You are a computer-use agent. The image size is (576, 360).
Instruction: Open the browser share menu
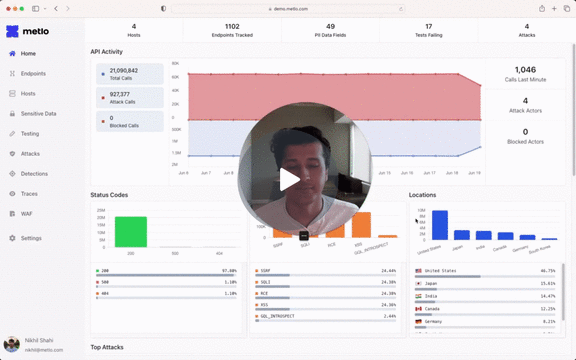coord(542,8)
